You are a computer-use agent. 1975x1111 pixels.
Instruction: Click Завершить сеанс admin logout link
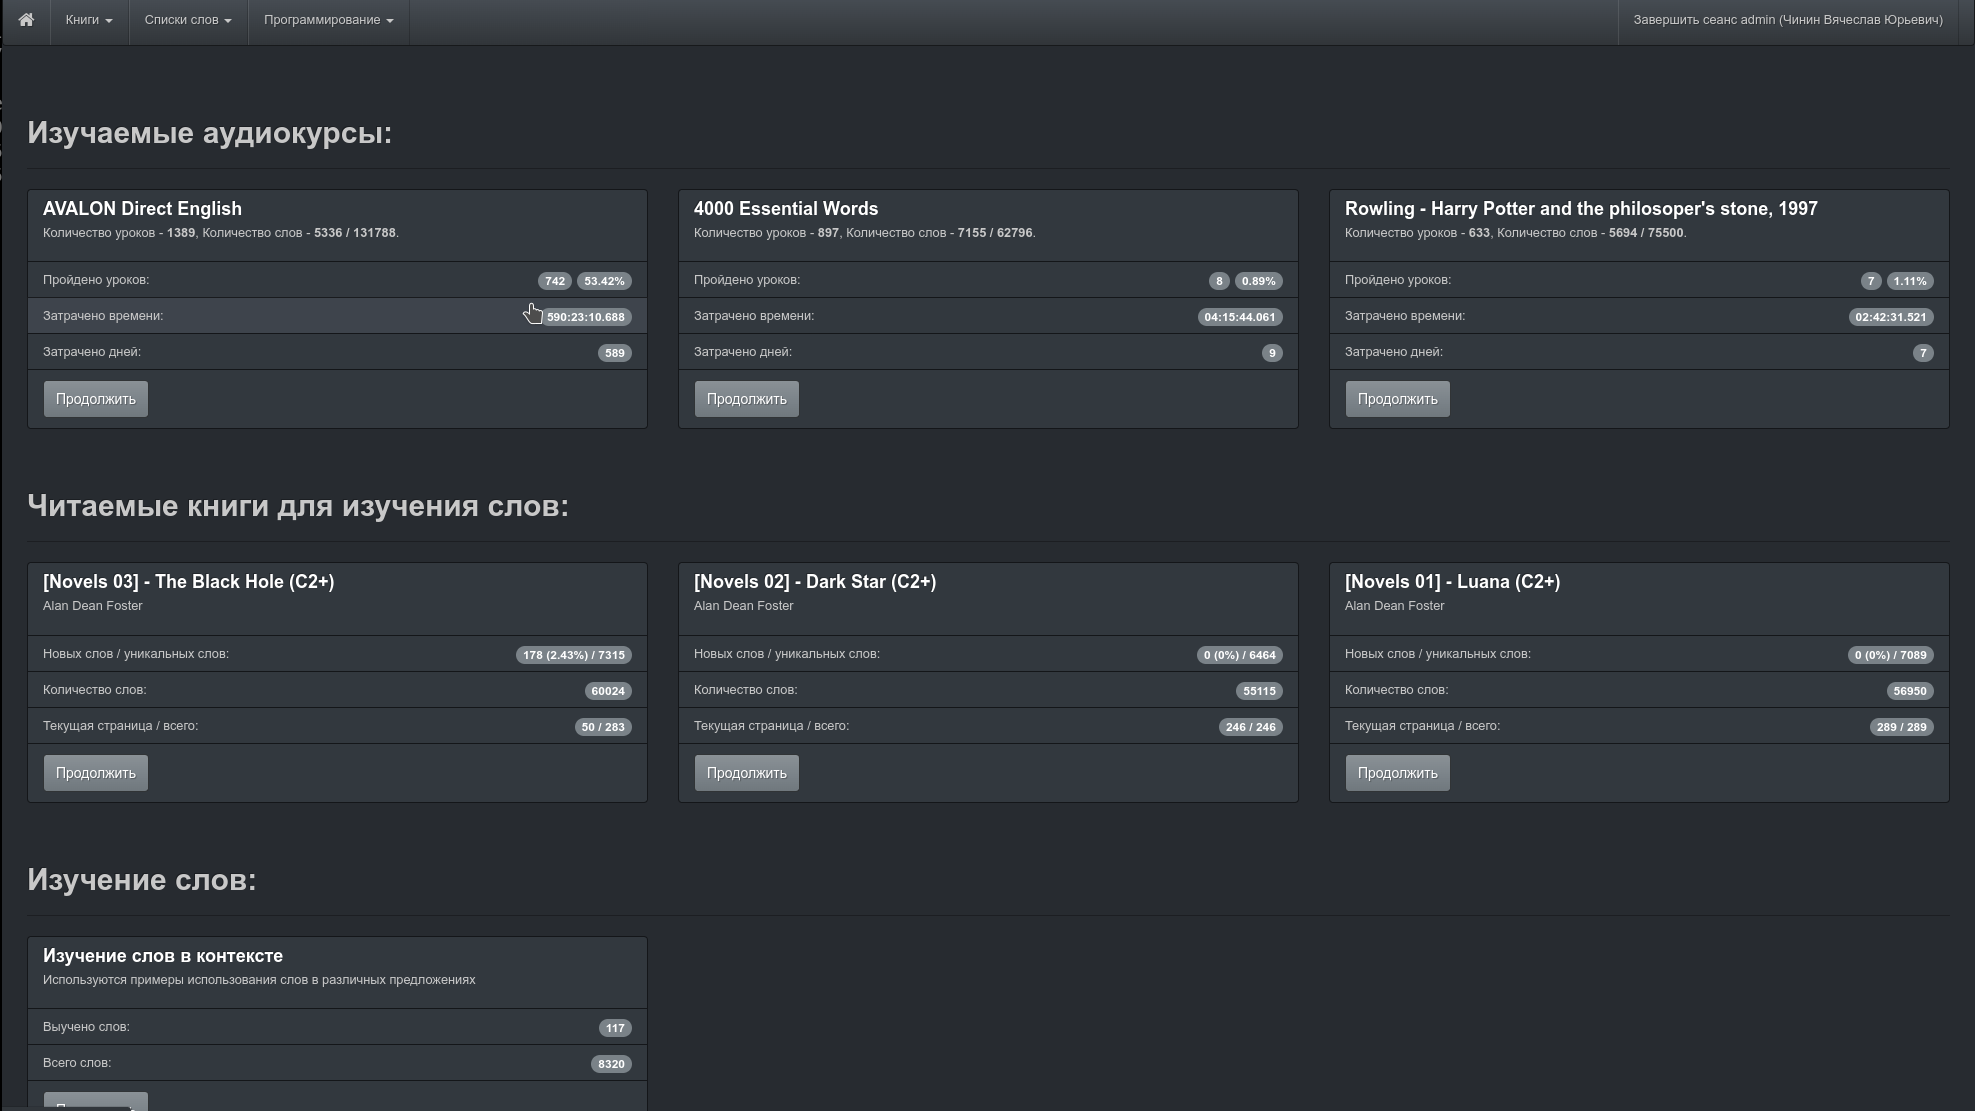(1787, 20)
